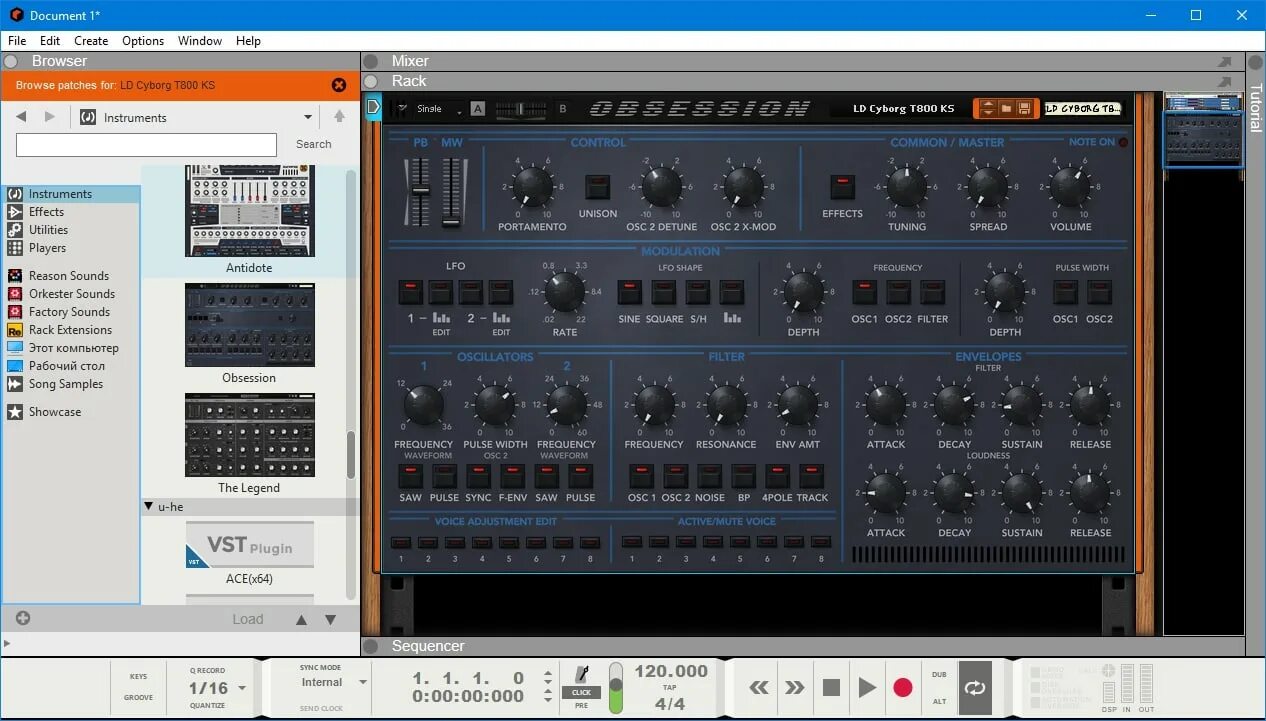The height and width of the screenshot is (721, 1266).
Task: Open the Tutorial side tab
Action: coord(1256,108)
